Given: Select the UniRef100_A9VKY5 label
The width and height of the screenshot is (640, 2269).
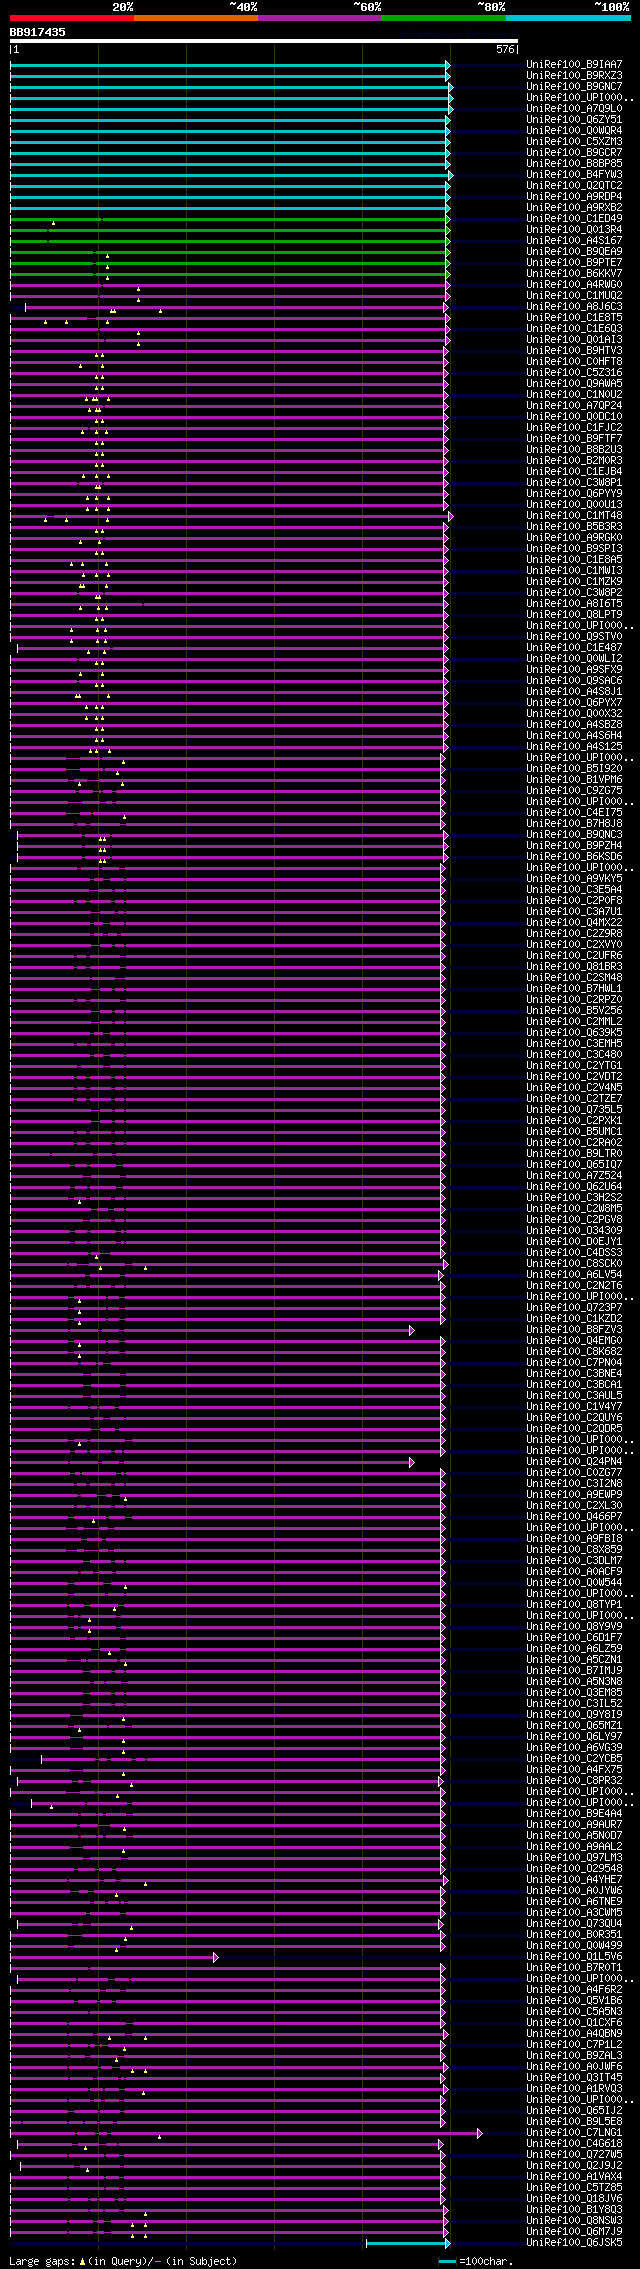Looking at the screenshot, I should (x=574, y=878).
